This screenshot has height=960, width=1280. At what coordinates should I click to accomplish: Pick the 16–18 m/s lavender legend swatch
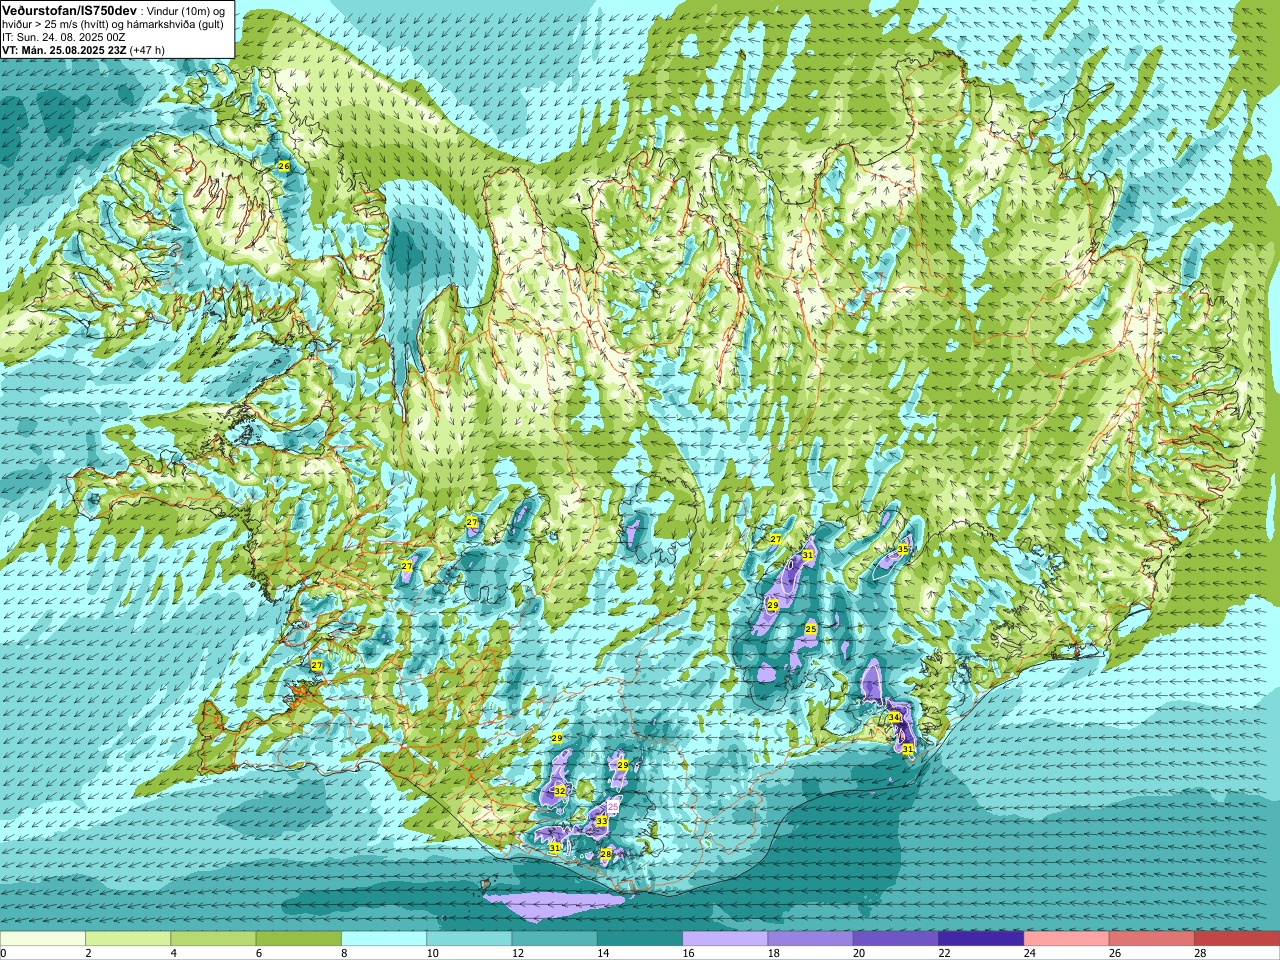point(725,938)
